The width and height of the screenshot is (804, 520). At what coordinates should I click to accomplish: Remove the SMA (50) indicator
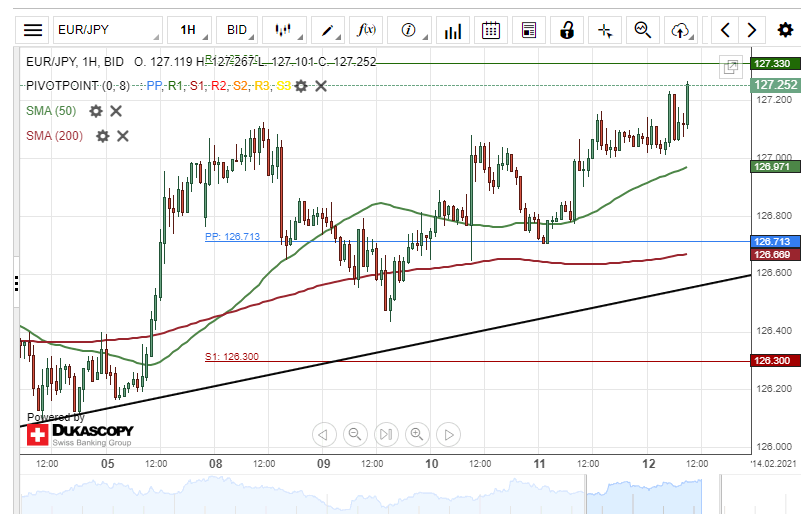click(x=116, y=111)
